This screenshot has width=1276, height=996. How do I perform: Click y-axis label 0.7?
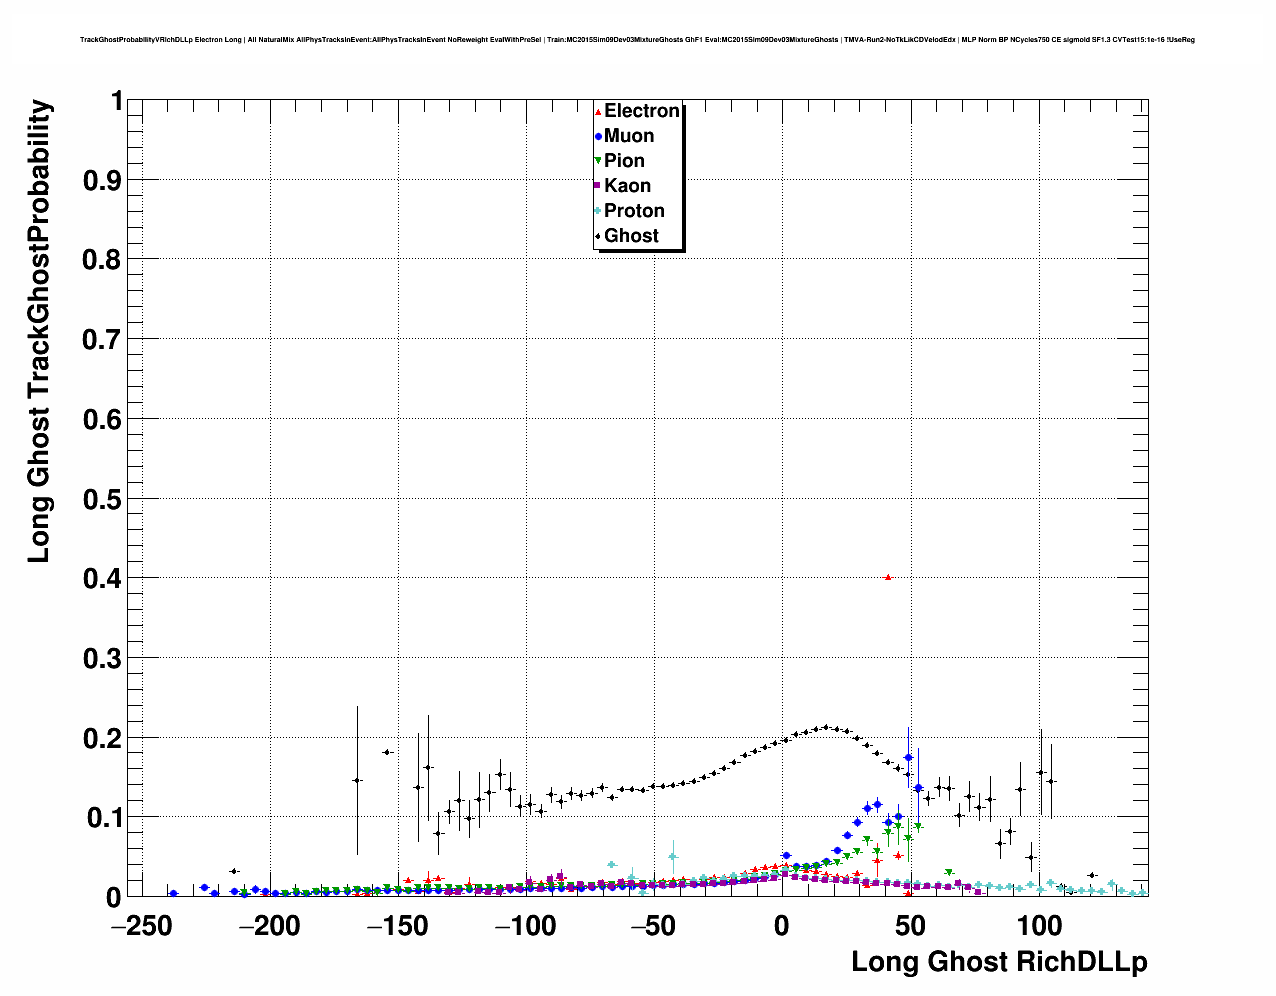(x=104, y=339)
